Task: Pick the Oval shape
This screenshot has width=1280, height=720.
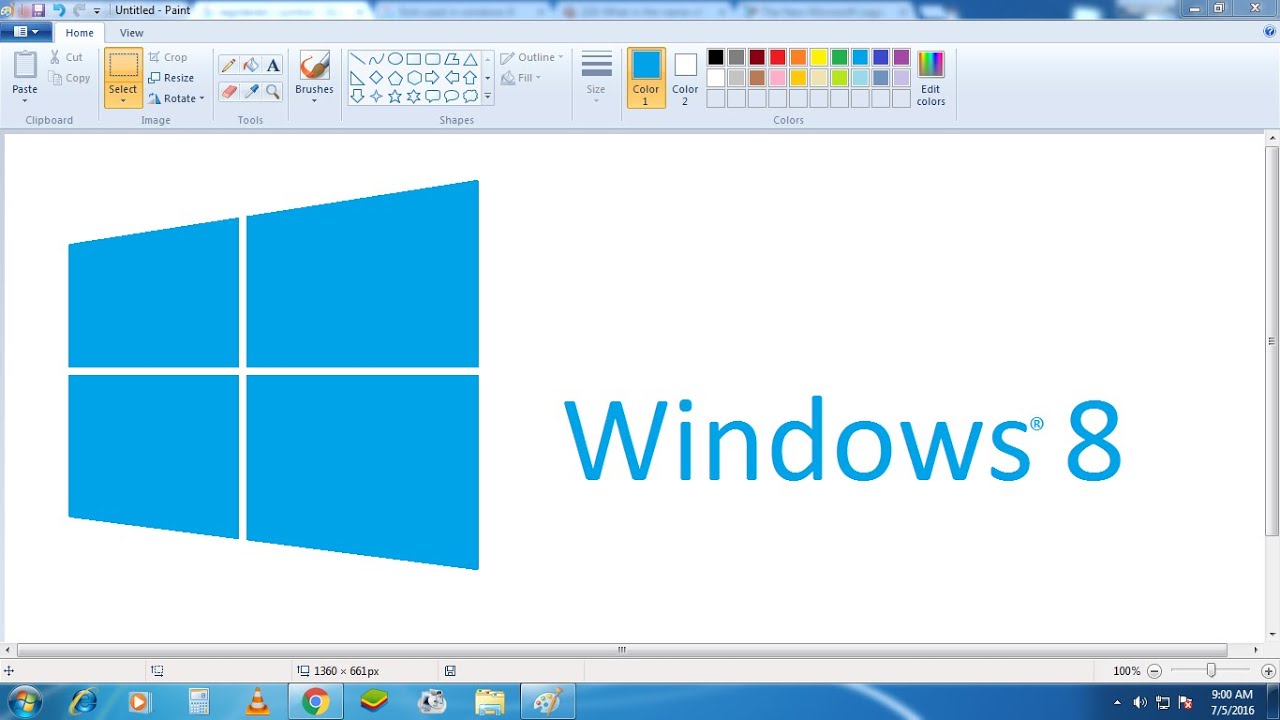Action: [x=395, y=59]
